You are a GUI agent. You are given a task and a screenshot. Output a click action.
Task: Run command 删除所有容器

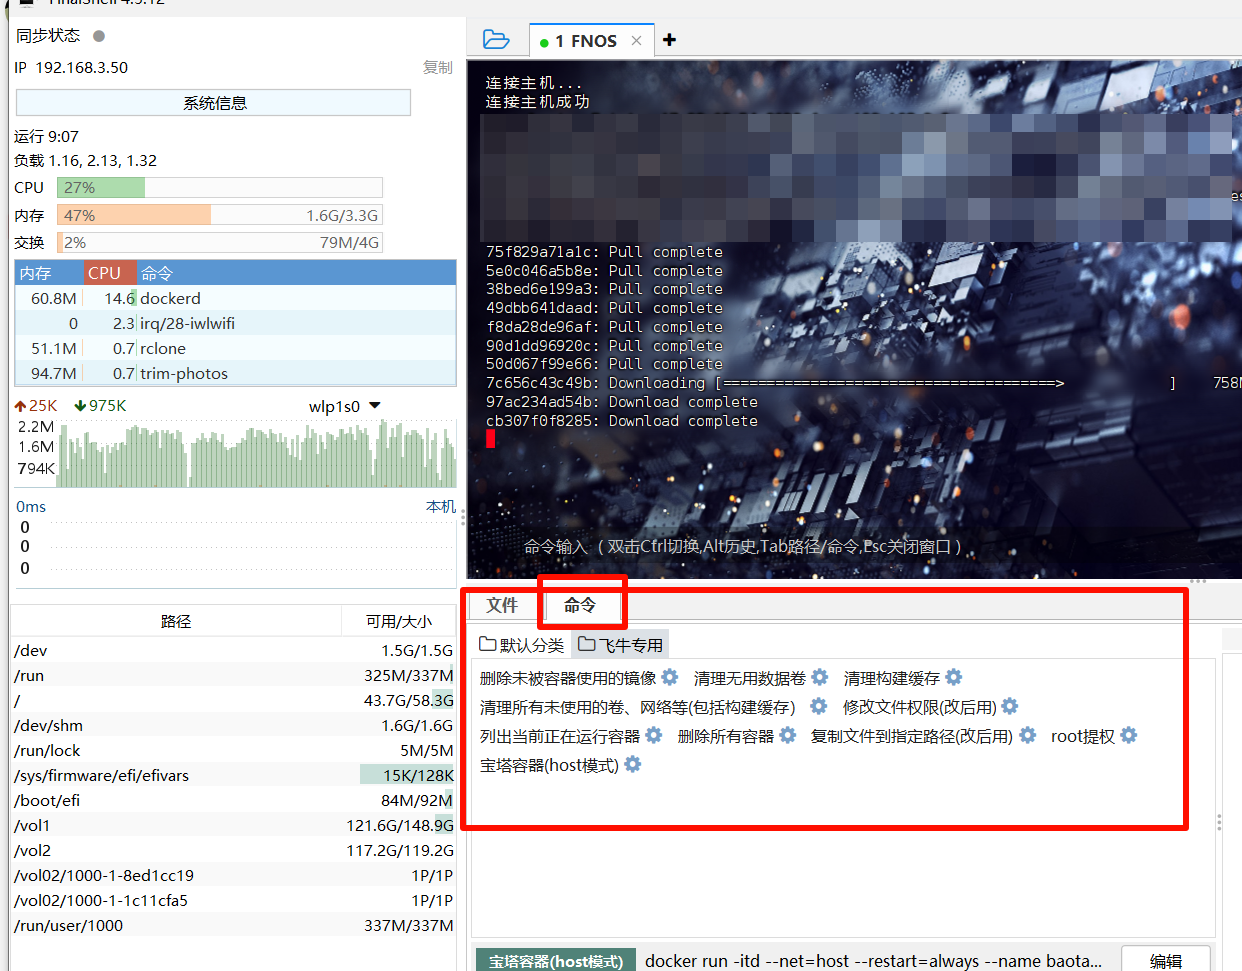[726, 736]
